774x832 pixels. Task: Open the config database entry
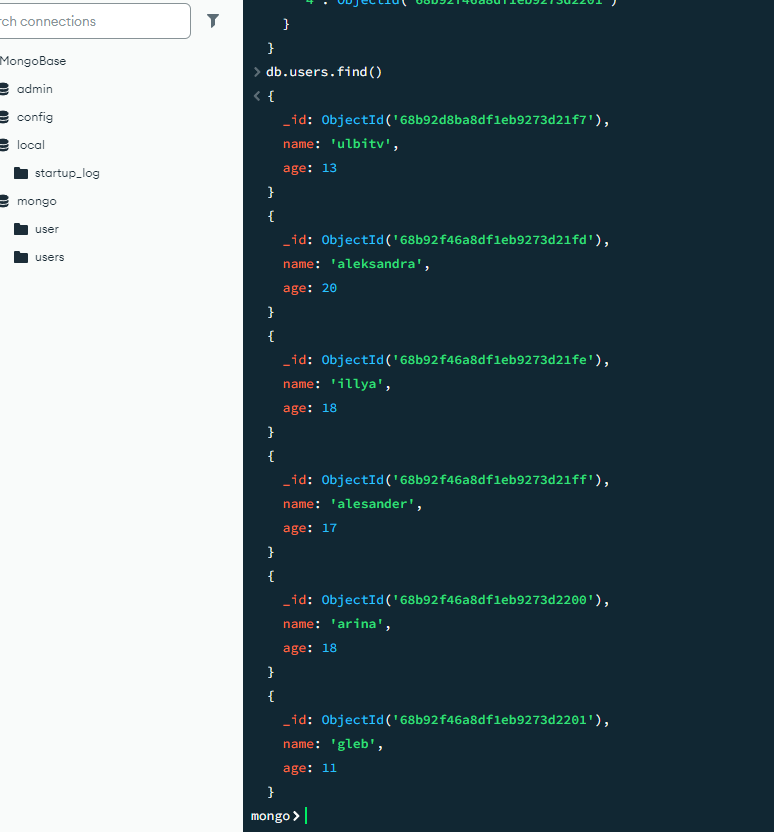click(x=35, y=117)
